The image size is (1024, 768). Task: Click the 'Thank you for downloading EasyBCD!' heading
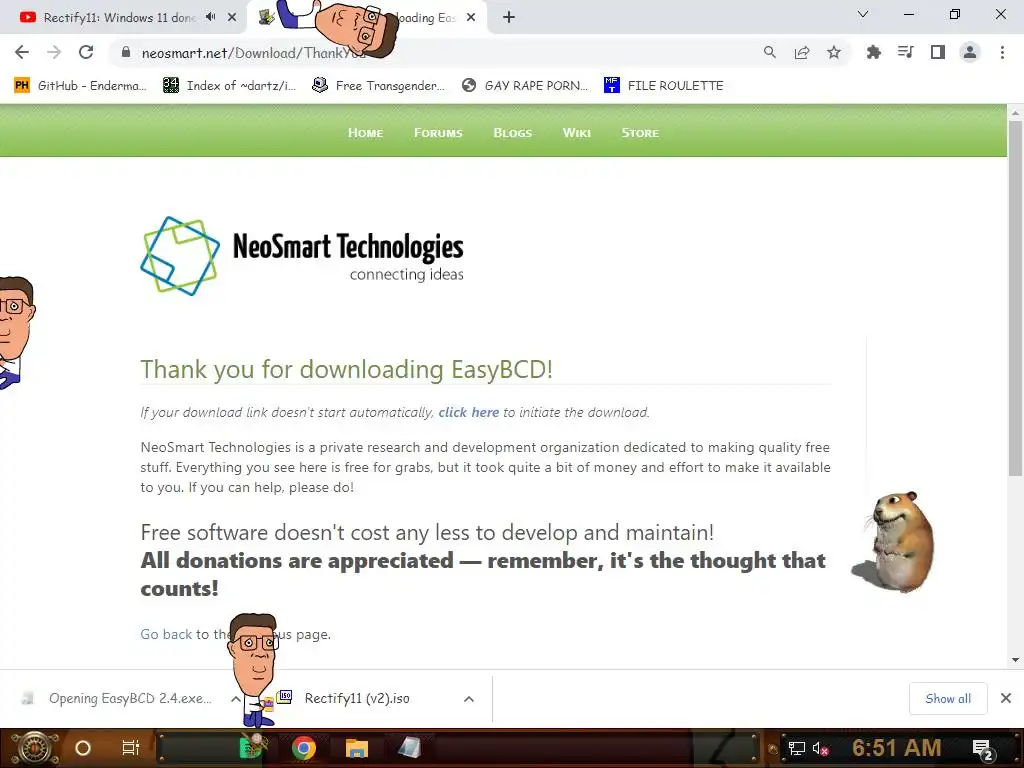coord(346,370)
